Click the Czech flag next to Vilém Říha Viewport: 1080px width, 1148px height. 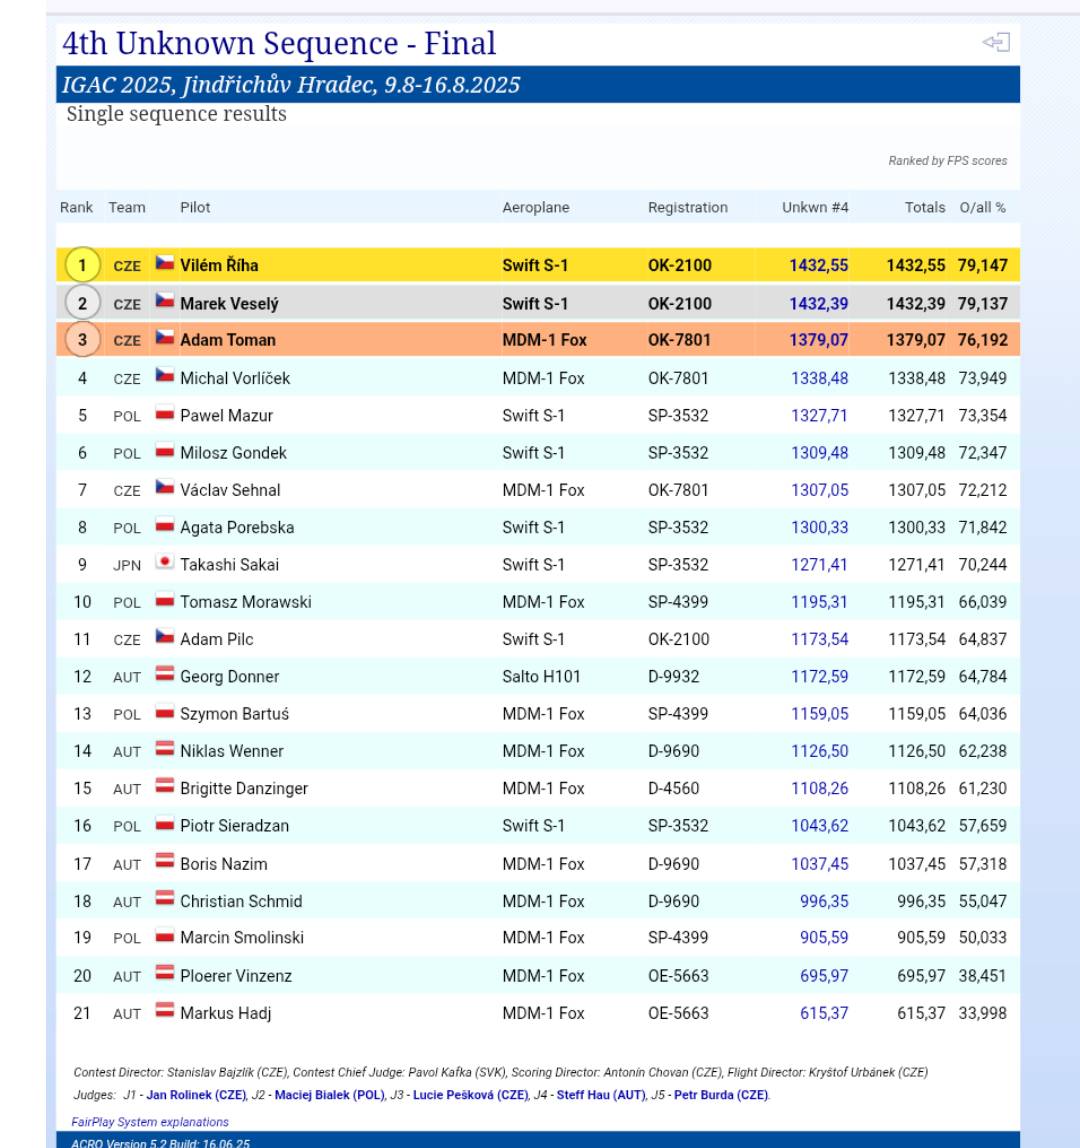tap(164, 265)
